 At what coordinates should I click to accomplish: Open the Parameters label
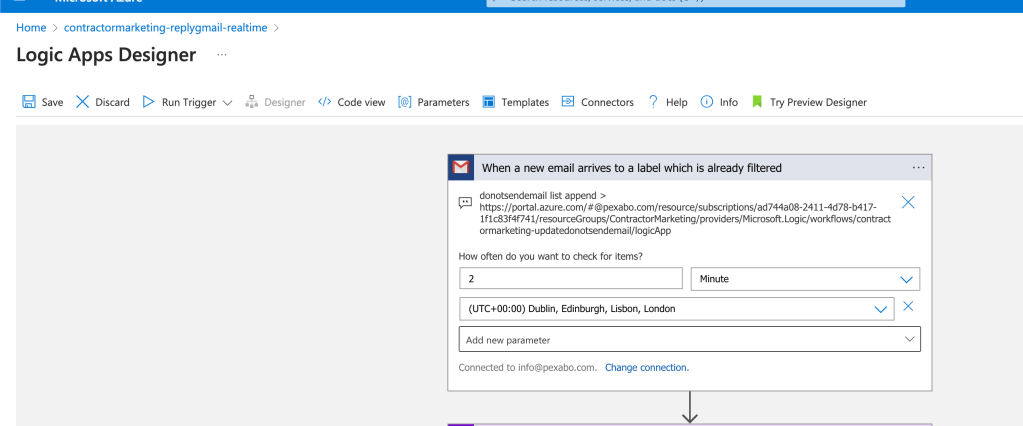pyautogui.click(x=444, y=102)
